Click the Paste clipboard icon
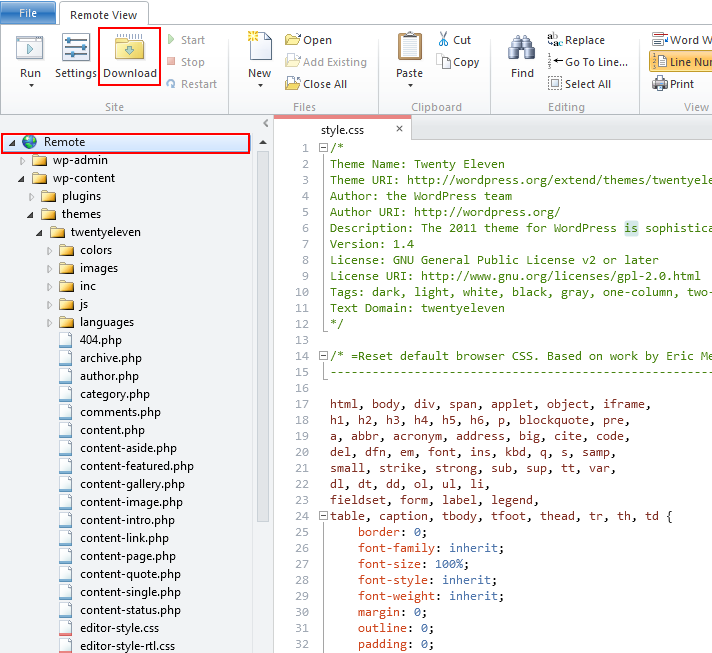The width and height of the screenshot is (712, 653). tap(410, 46)
